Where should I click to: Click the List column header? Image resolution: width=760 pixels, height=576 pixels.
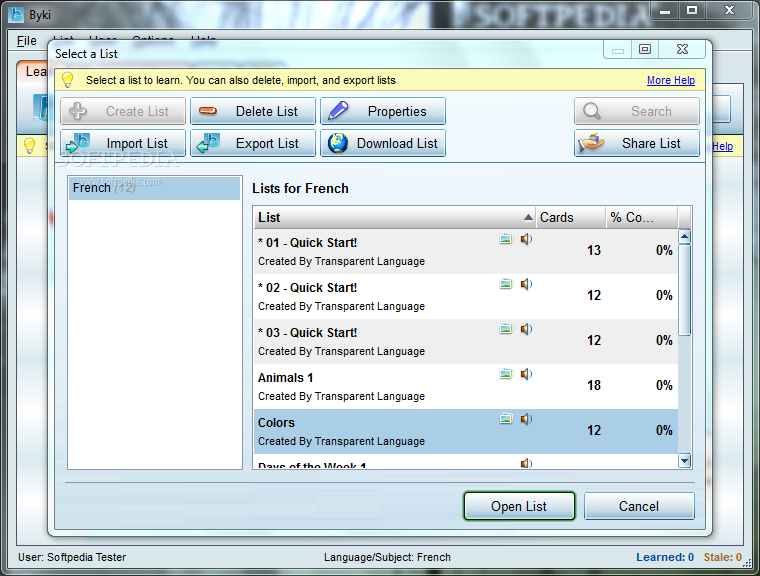394,217
